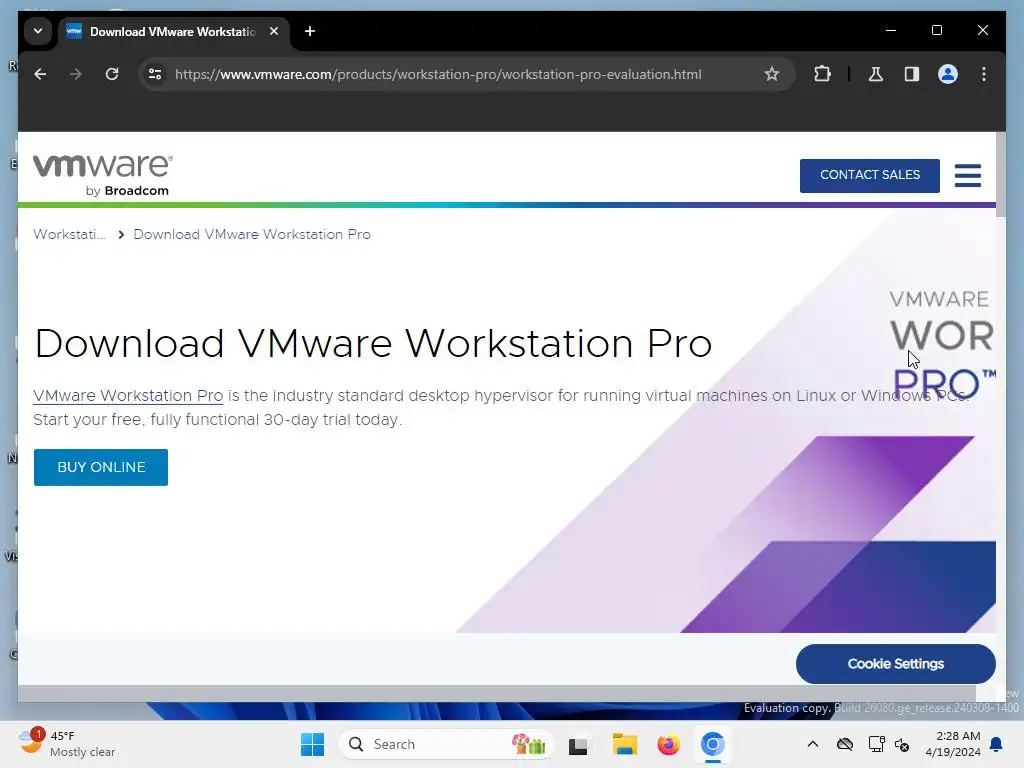Open the clock showing 2:28 AM
This screenshot has width=1024, height=768.
(x=953, y=744)
